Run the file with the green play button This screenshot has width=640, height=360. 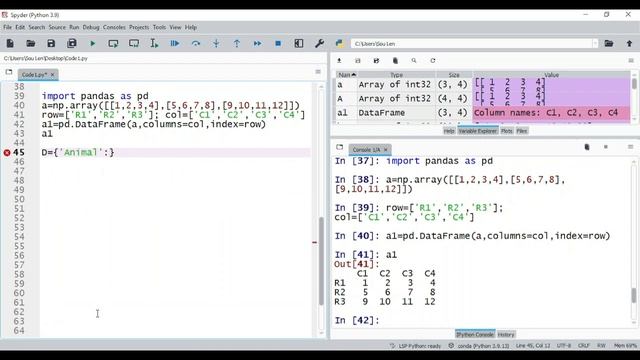[93, 43]
